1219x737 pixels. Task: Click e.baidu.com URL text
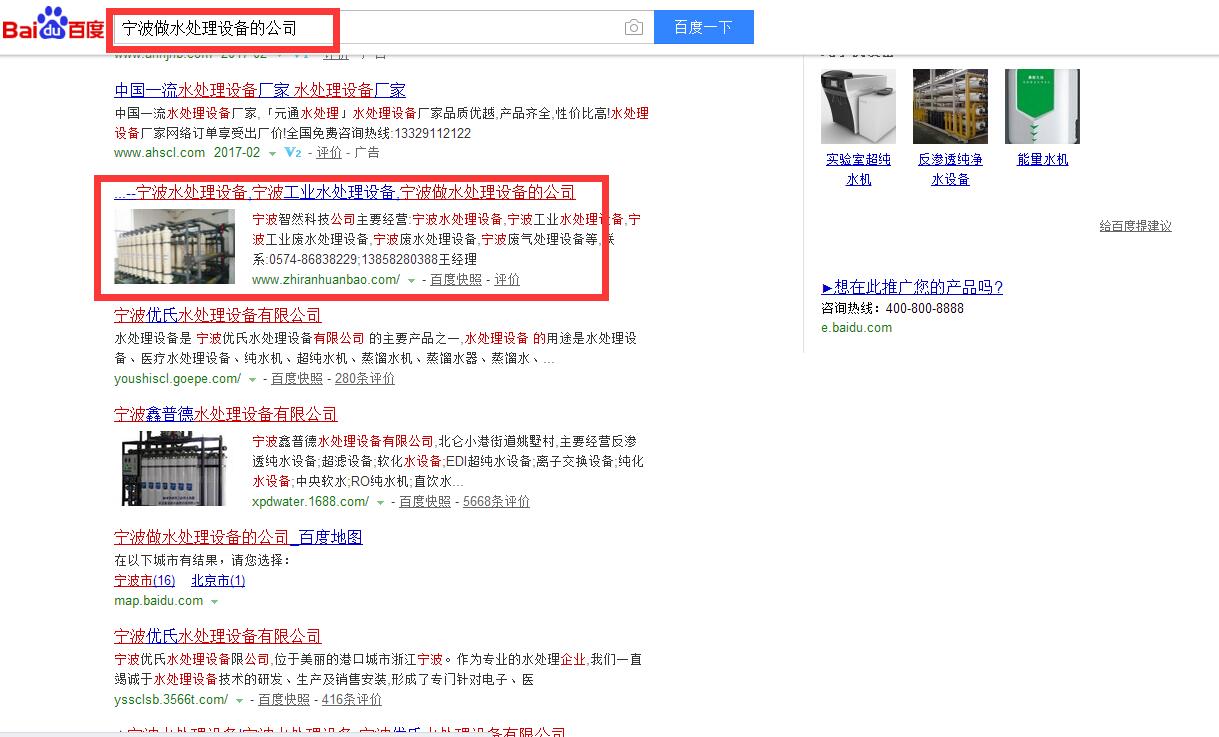pyautogui.click(x=856, y=328)
